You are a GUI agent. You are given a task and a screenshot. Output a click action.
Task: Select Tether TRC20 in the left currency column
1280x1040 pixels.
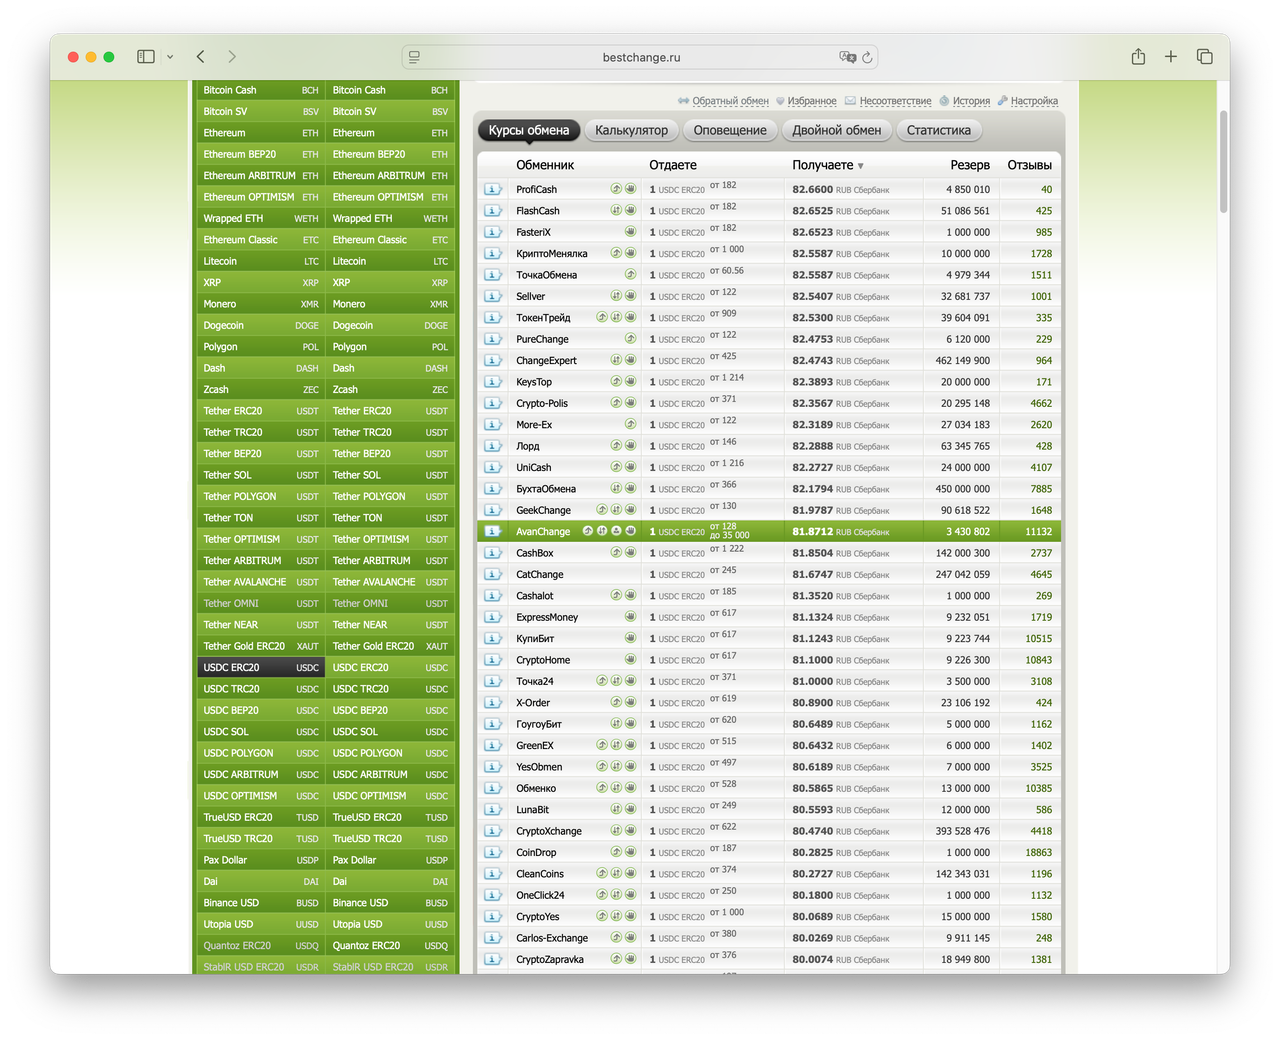point(261,432)
